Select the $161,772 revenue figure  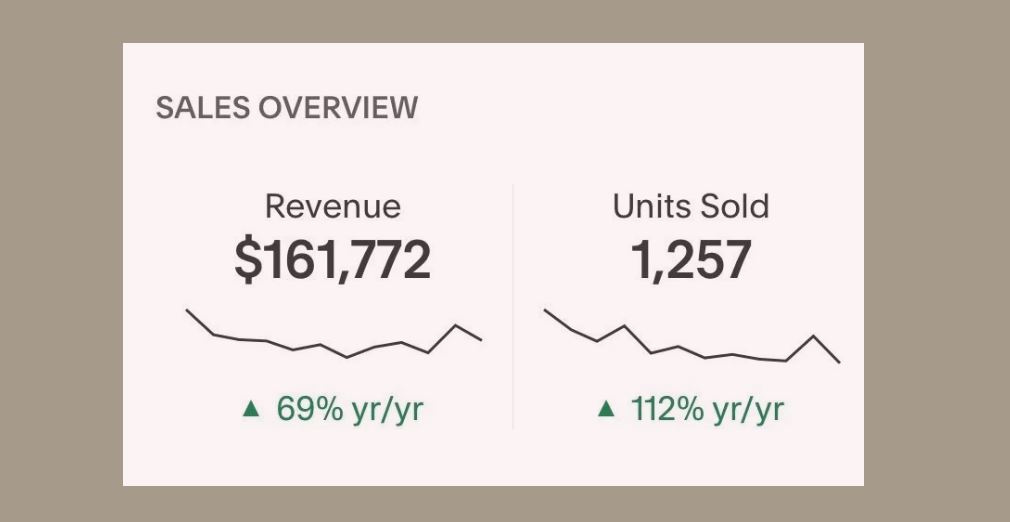(x=333, y=259)
